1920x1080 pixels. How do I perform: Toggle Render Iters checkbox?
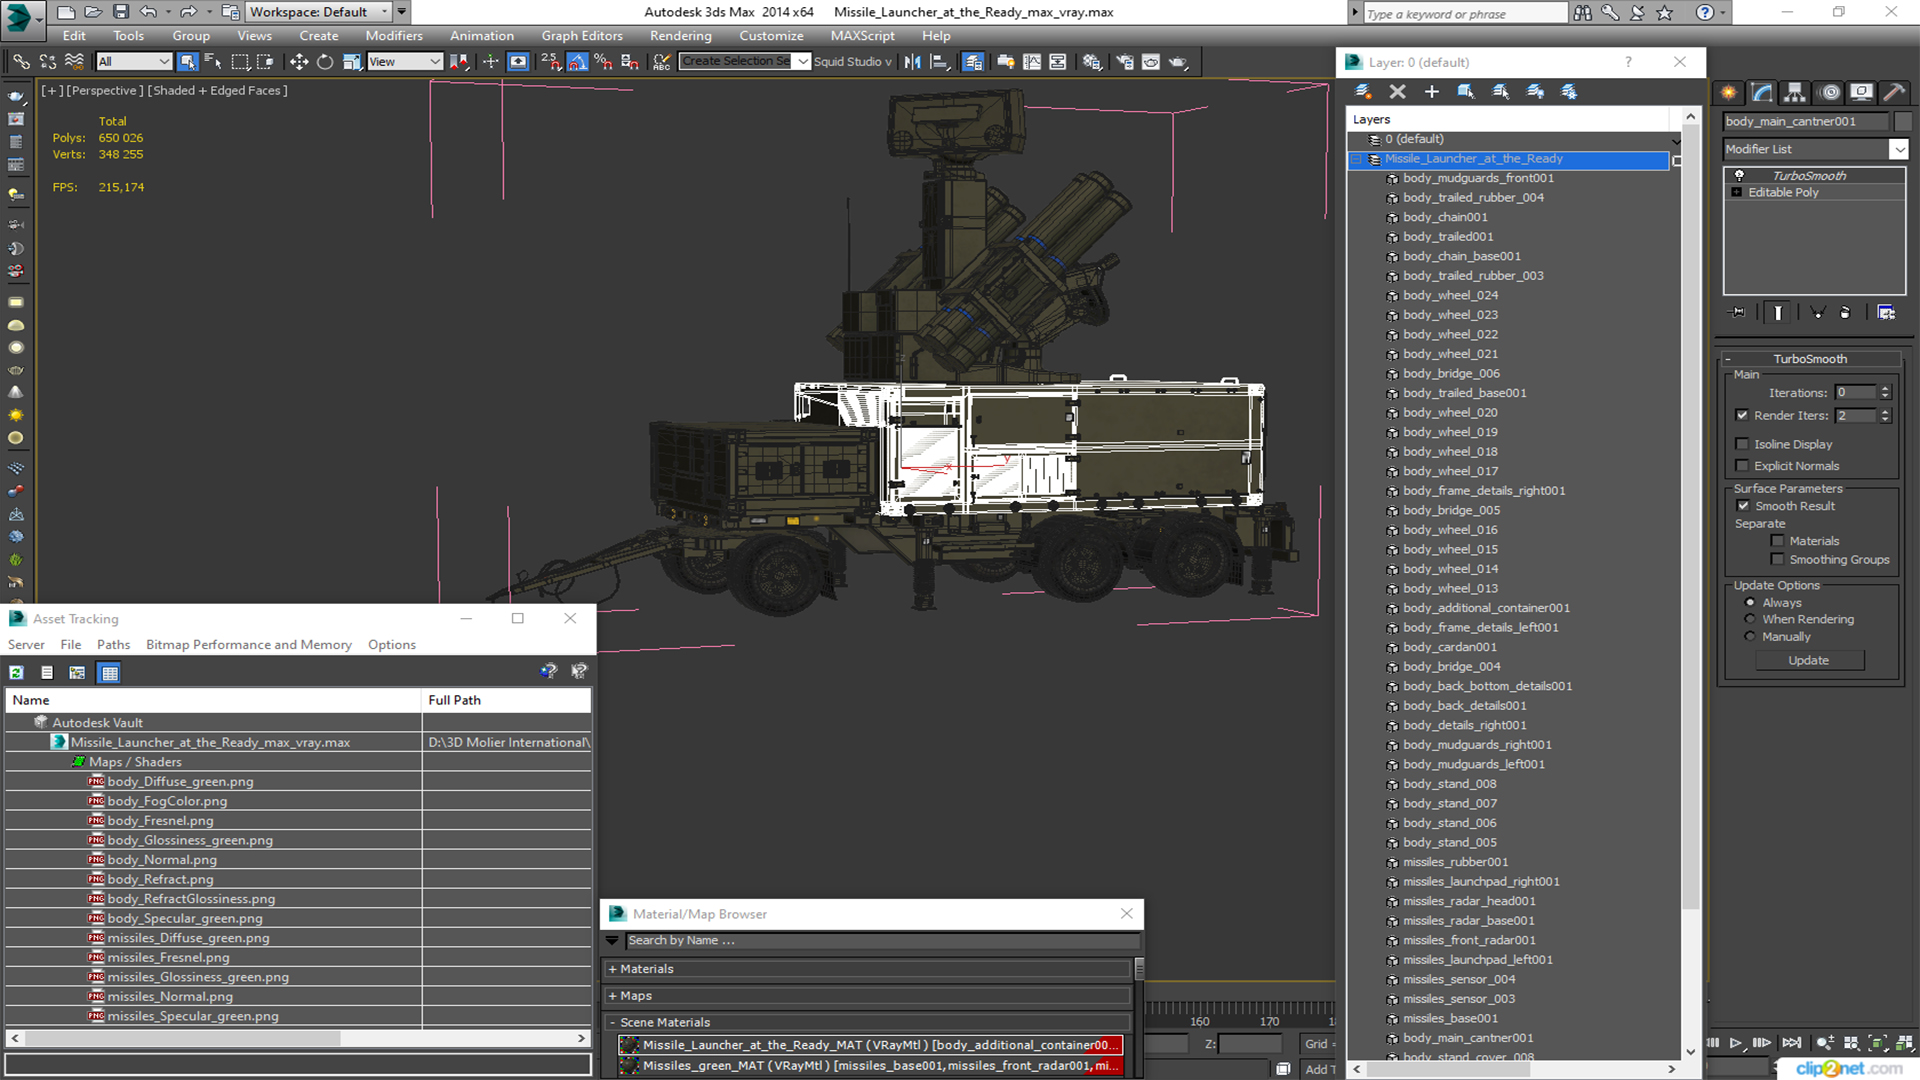point(1742,415)
